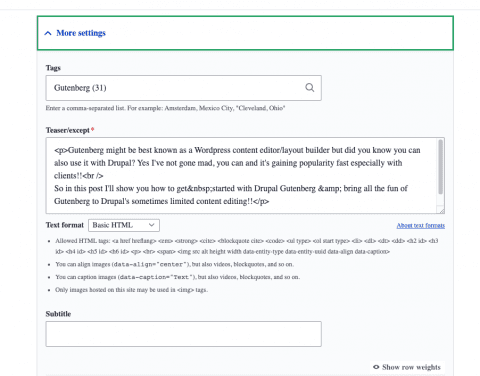Click the 'Only images hosted on this site' hint
This screenshot has height=376, width=480.
131,290
